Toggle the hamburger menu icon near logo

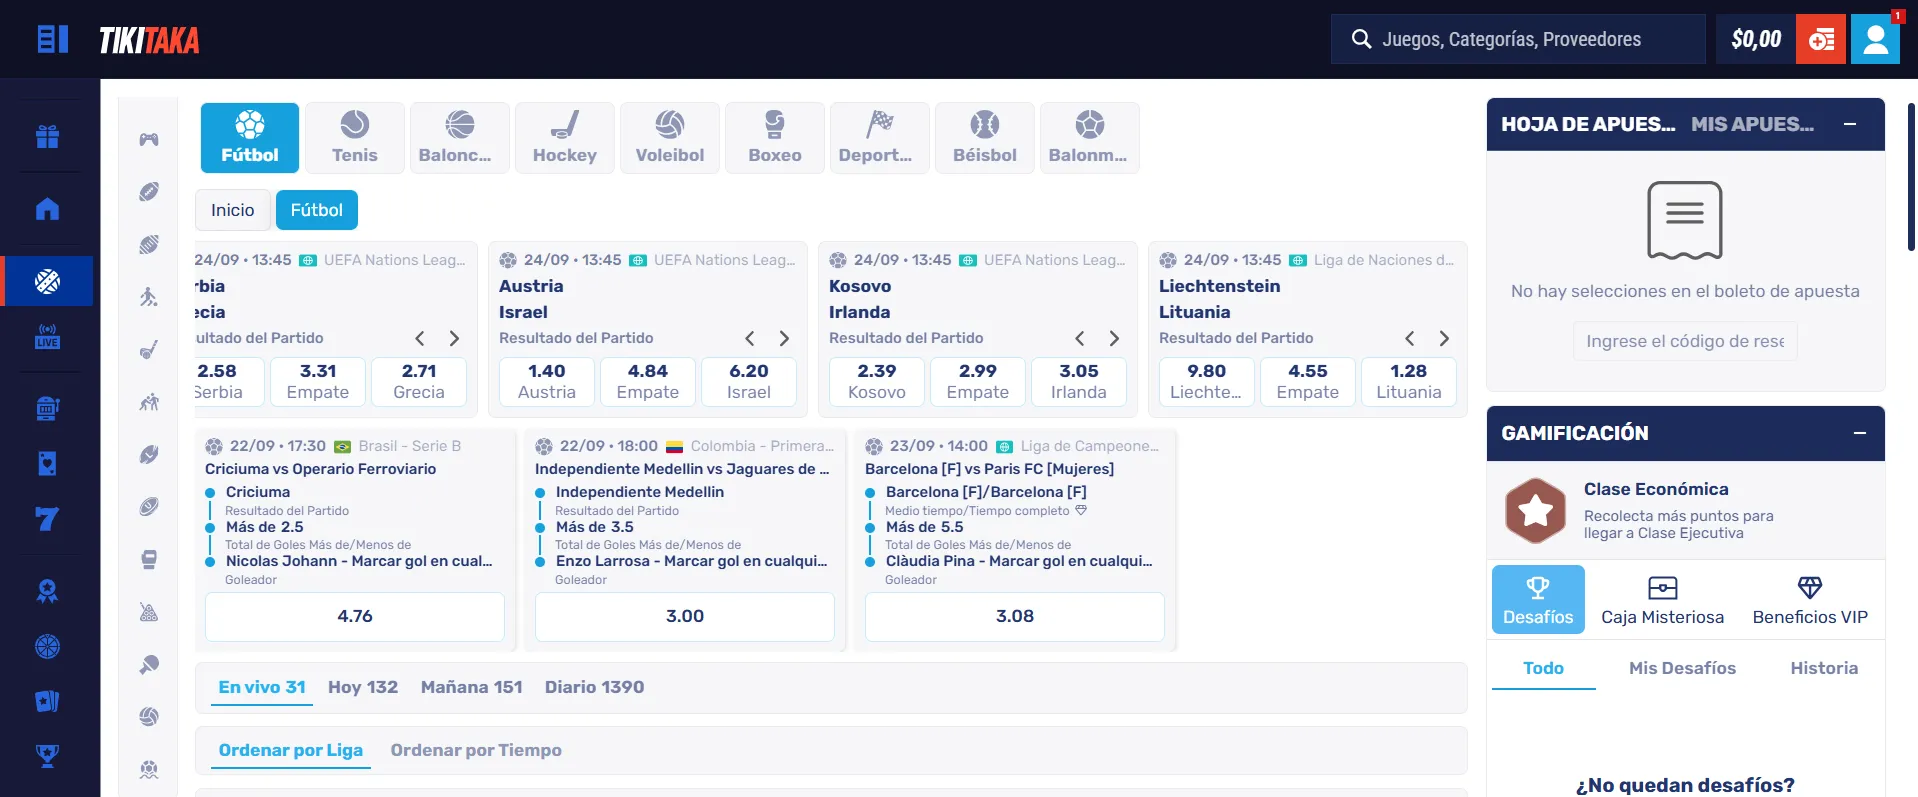pos(52,39)
